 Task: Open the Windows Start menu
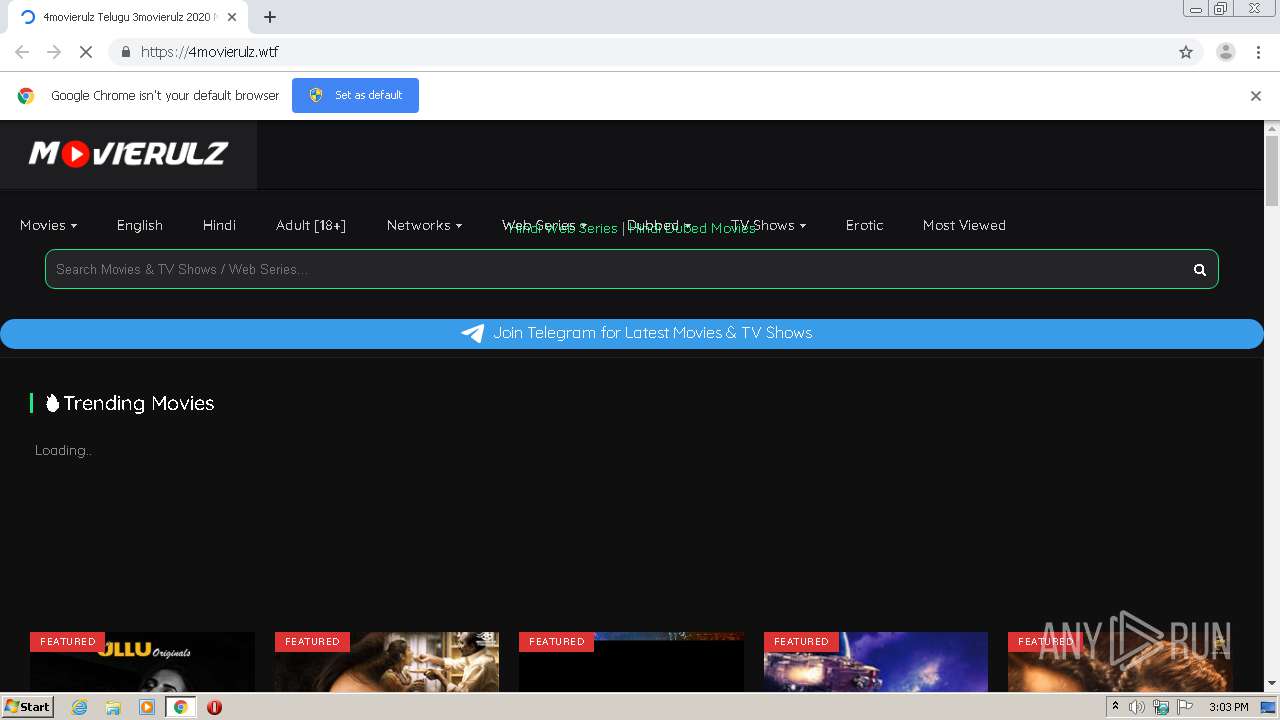[x=27, y=707]
